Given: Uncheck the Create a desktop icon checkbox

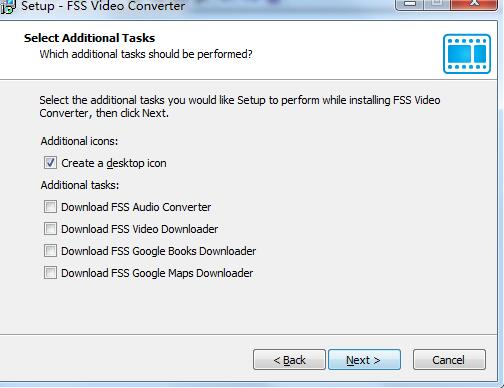Looking at the screenshot, I should pos(50,163).
